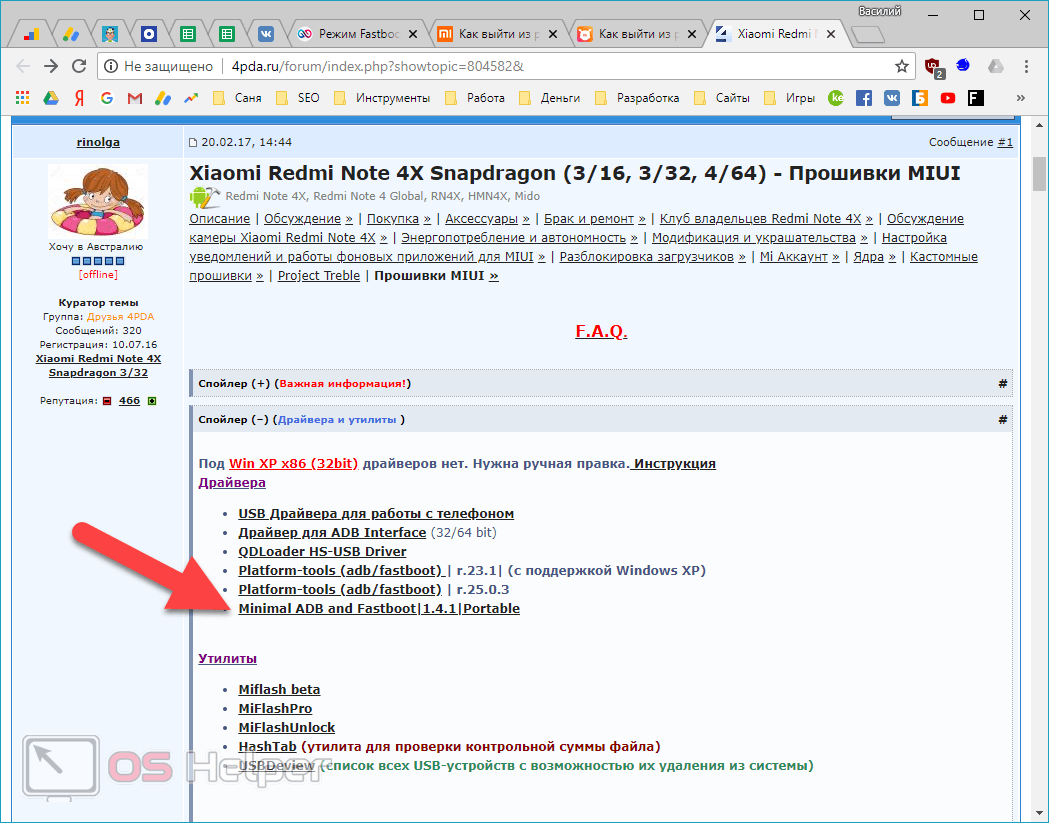This screenshot has width=1049, height=823.
Task: Open the black F bookmark icon
Action: (976, 98)
